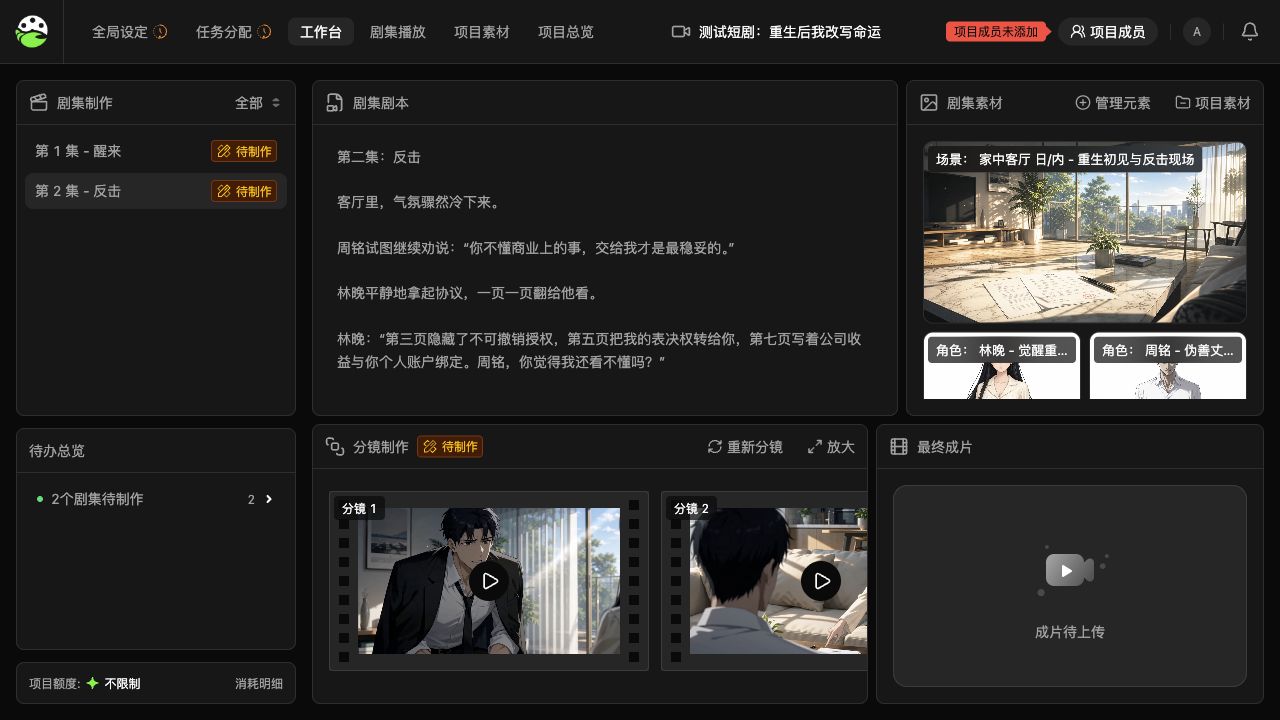Image resolution: width=1280 pixels, height=720 pixels.
Task: Click the edit icon in 第 1 集 status badge
Action: click(x=224, y=152)
